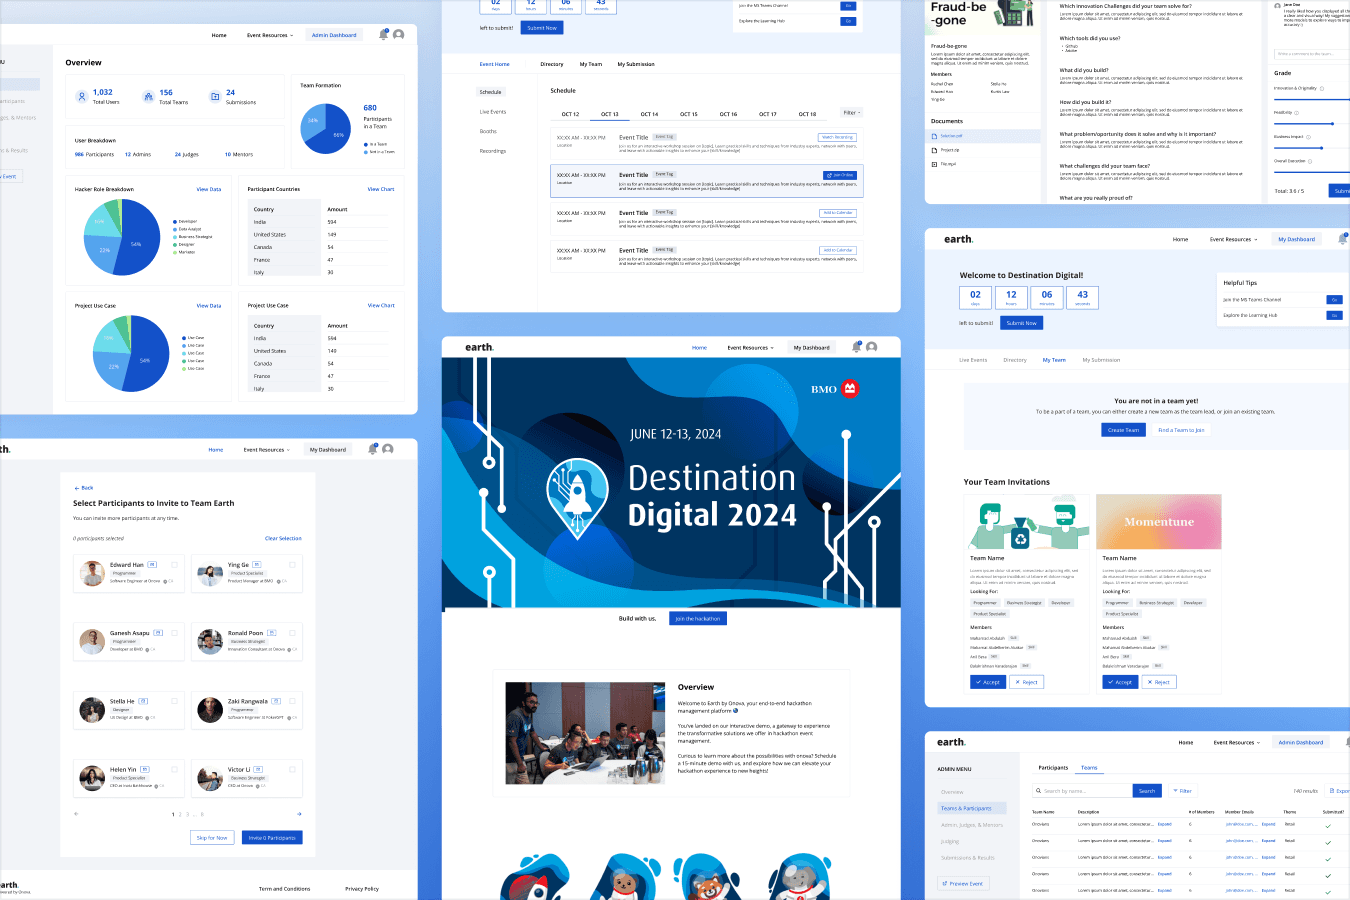Open notification bell in Invite Participants window
Screen dimensions: 1350x900
tap(373, 449)
